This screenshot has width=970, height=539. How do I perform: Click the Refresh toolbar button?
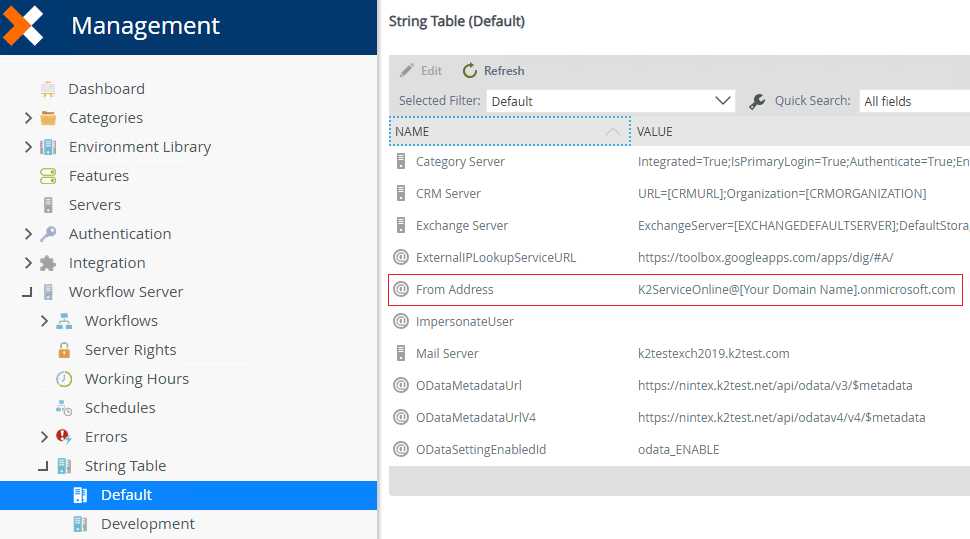(x=493, y=71)
